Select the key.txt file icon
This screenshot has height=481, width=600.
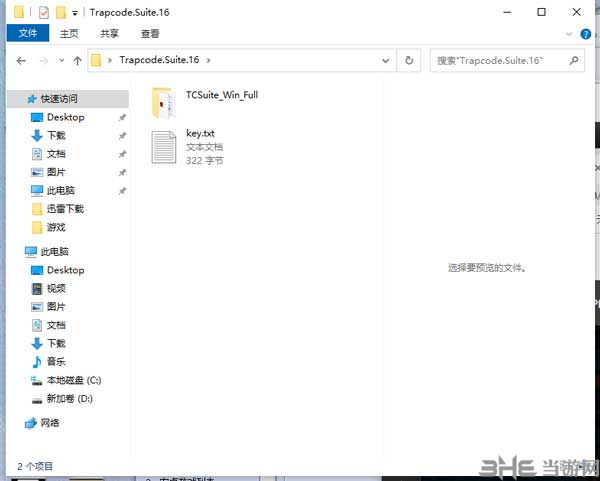coord(164,147)
